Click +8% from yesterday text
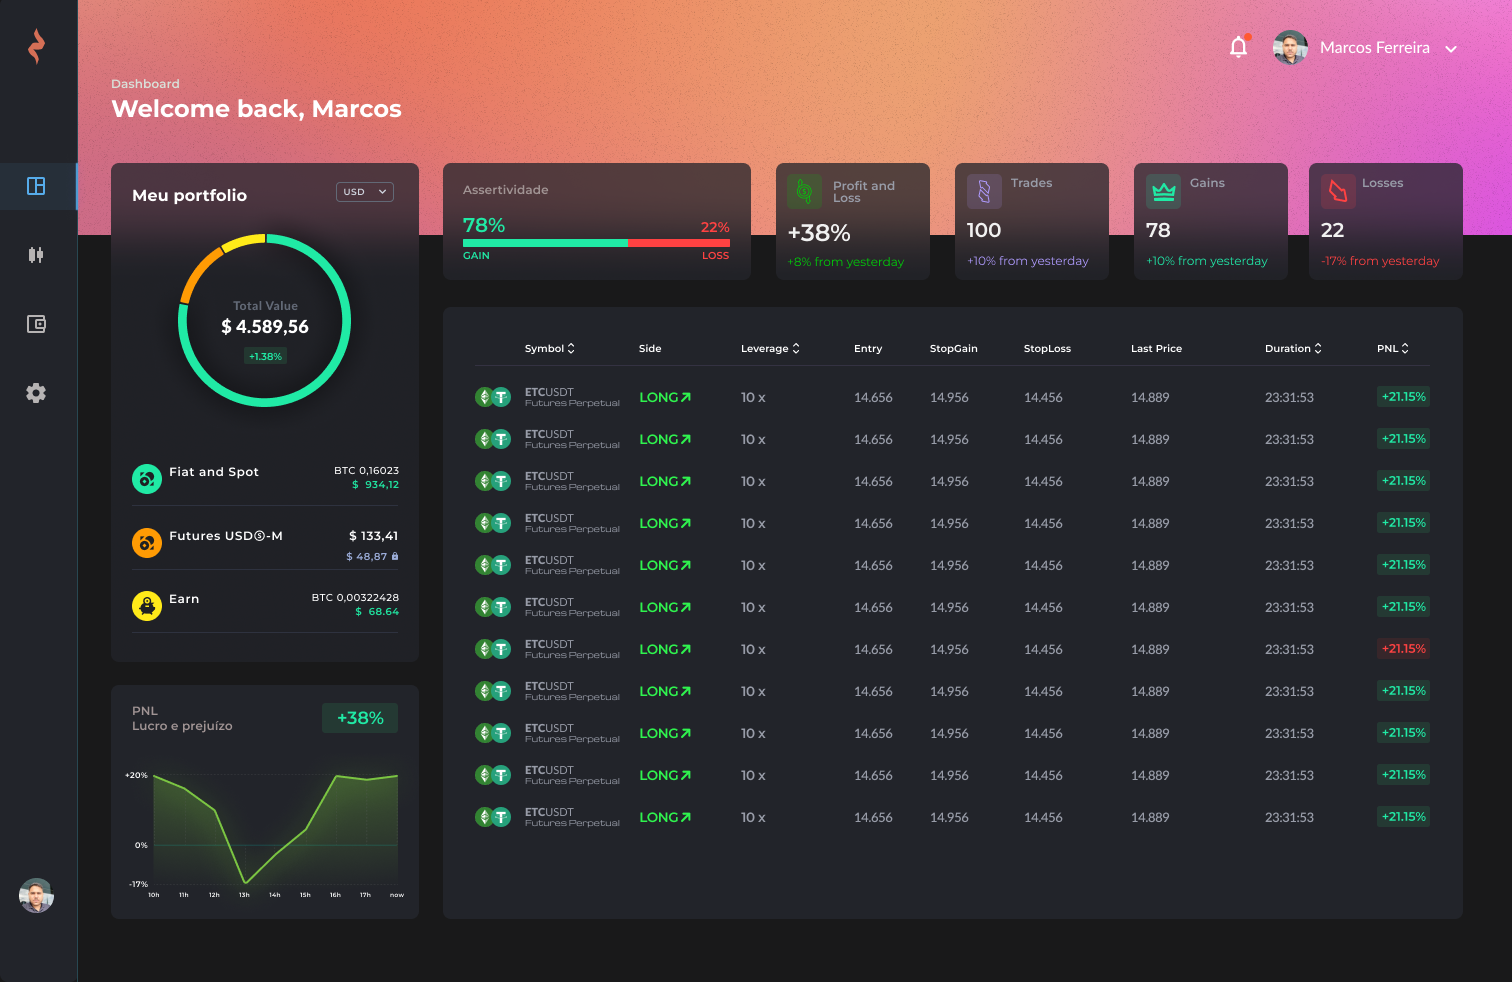The width and height of the screenshot is (1512, 982). coord(846,262)
